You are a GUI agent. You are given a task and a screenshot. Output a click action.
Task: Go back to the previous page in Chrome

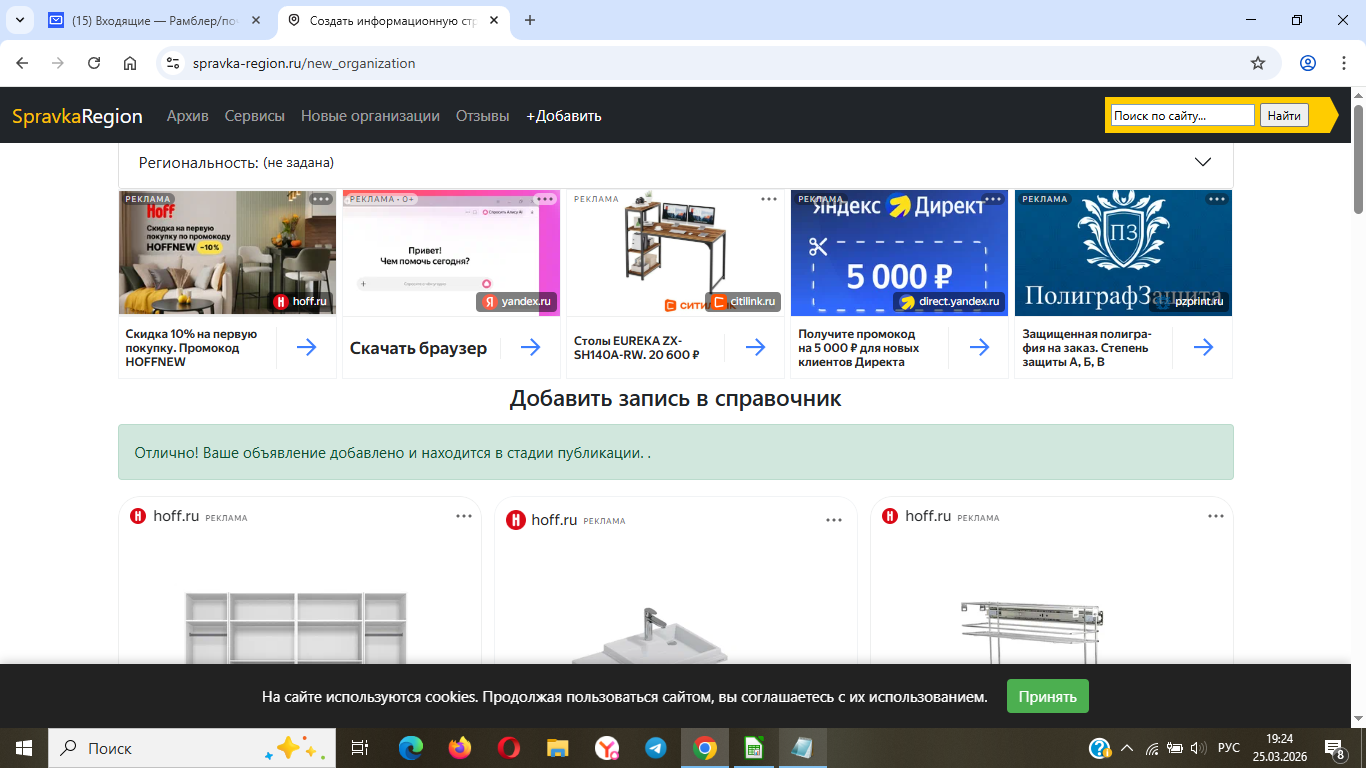coord(22,63)
